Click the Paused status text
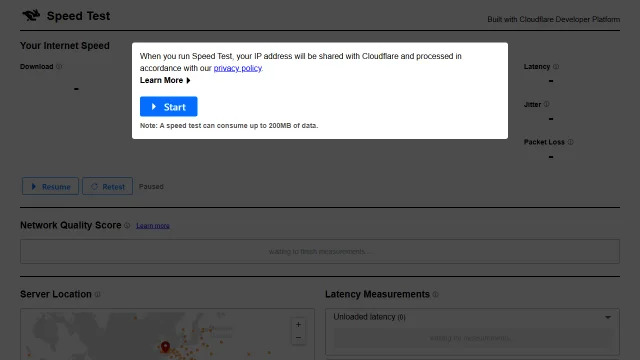The image size is (640, 360). coord(151,187)
